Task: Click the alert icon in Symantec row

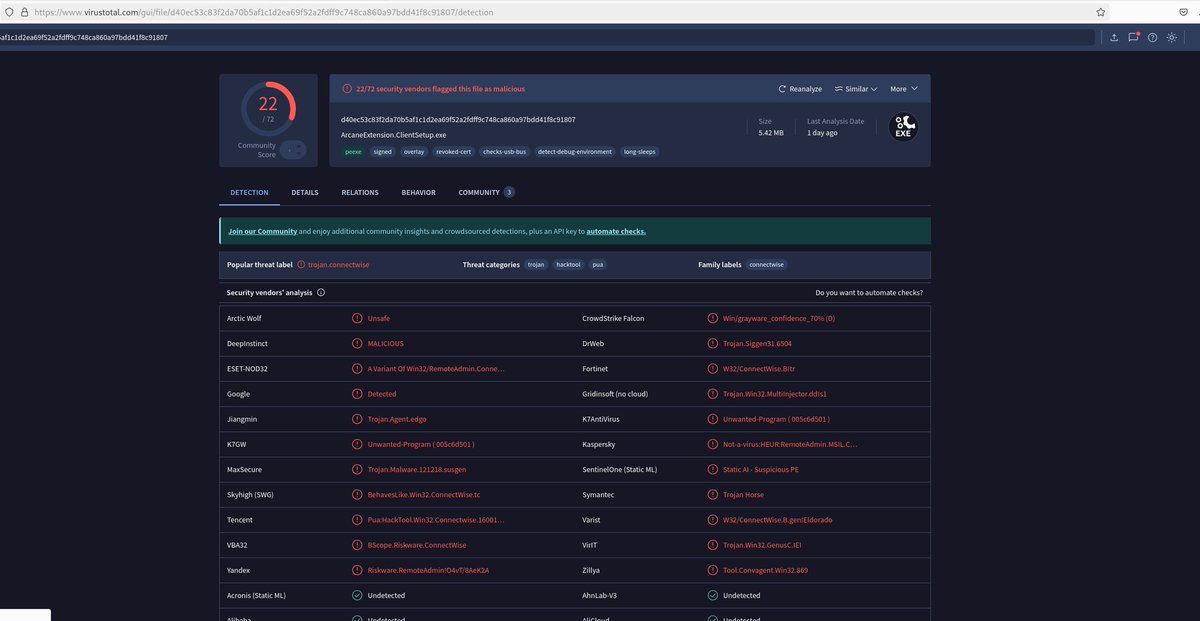Action: click(713, 495)
